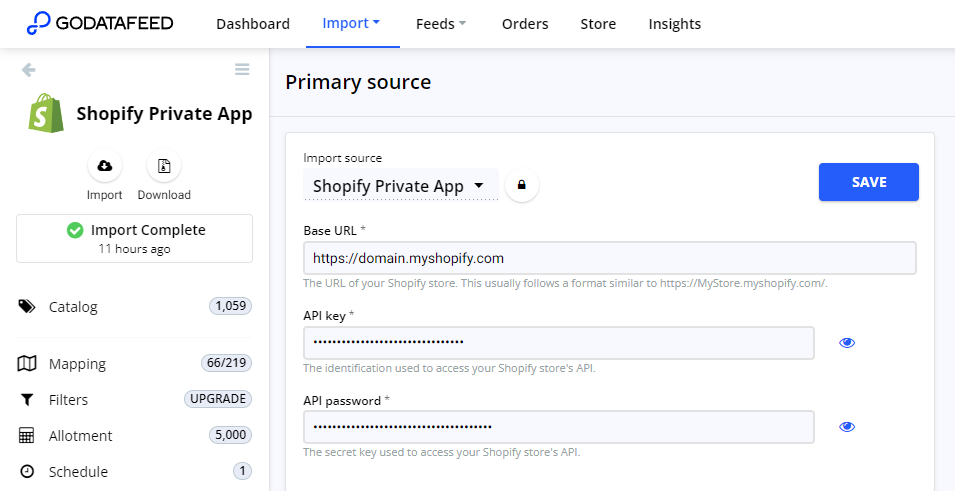The height and width of the screenshot is (491, 955).
Task: Click the Base URL input field
Action: 610,258
